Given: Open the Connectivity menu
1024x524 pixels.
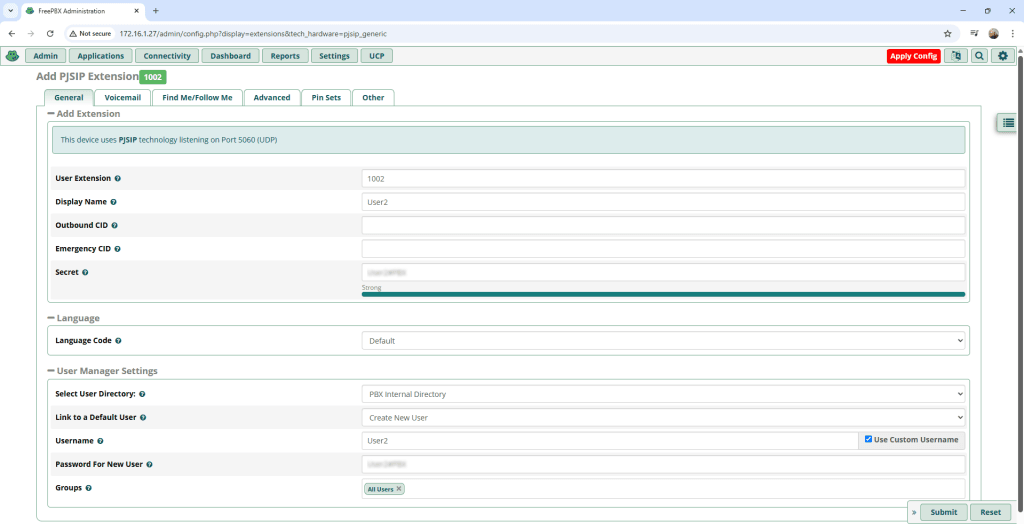Looking at the screenshot, I should click(x=166, y=56).
